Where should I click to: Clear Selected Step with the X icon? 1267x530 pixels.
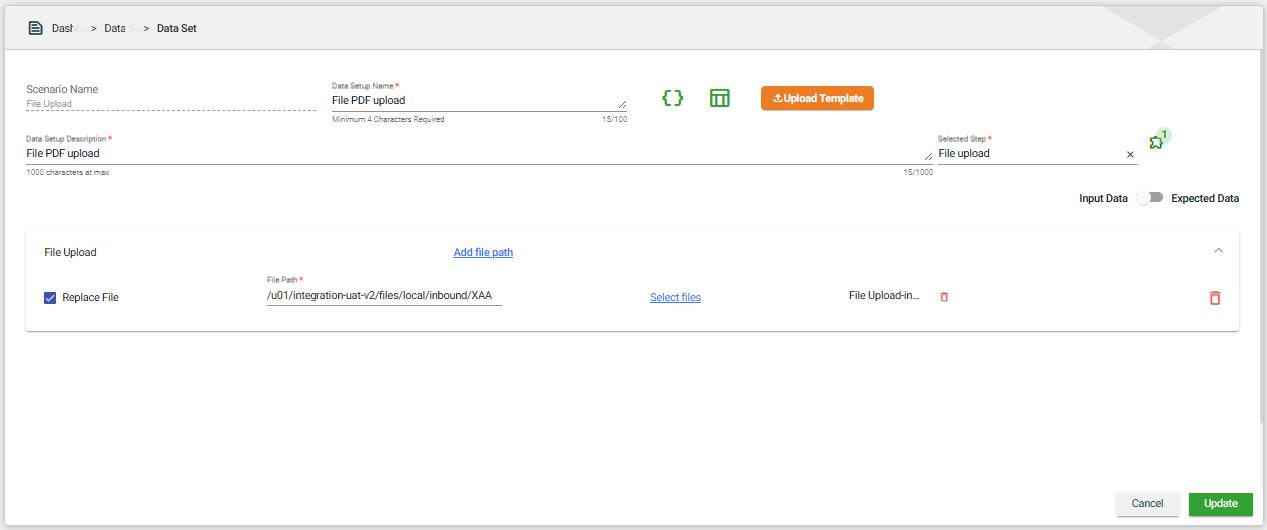tap(1130, 154)
